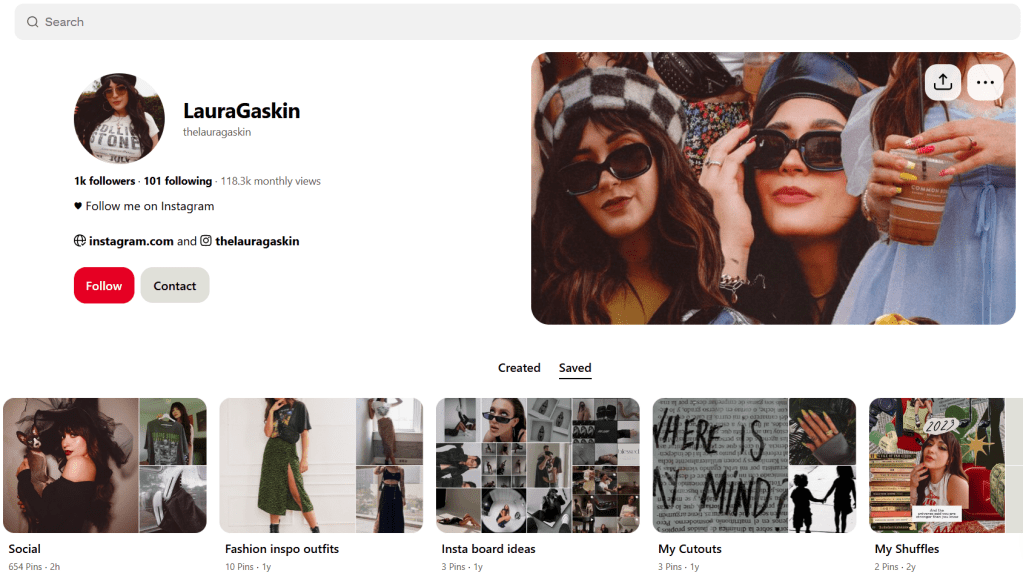Click the Instagram logo icon beside thelauragaskin

tap(206, 241)
